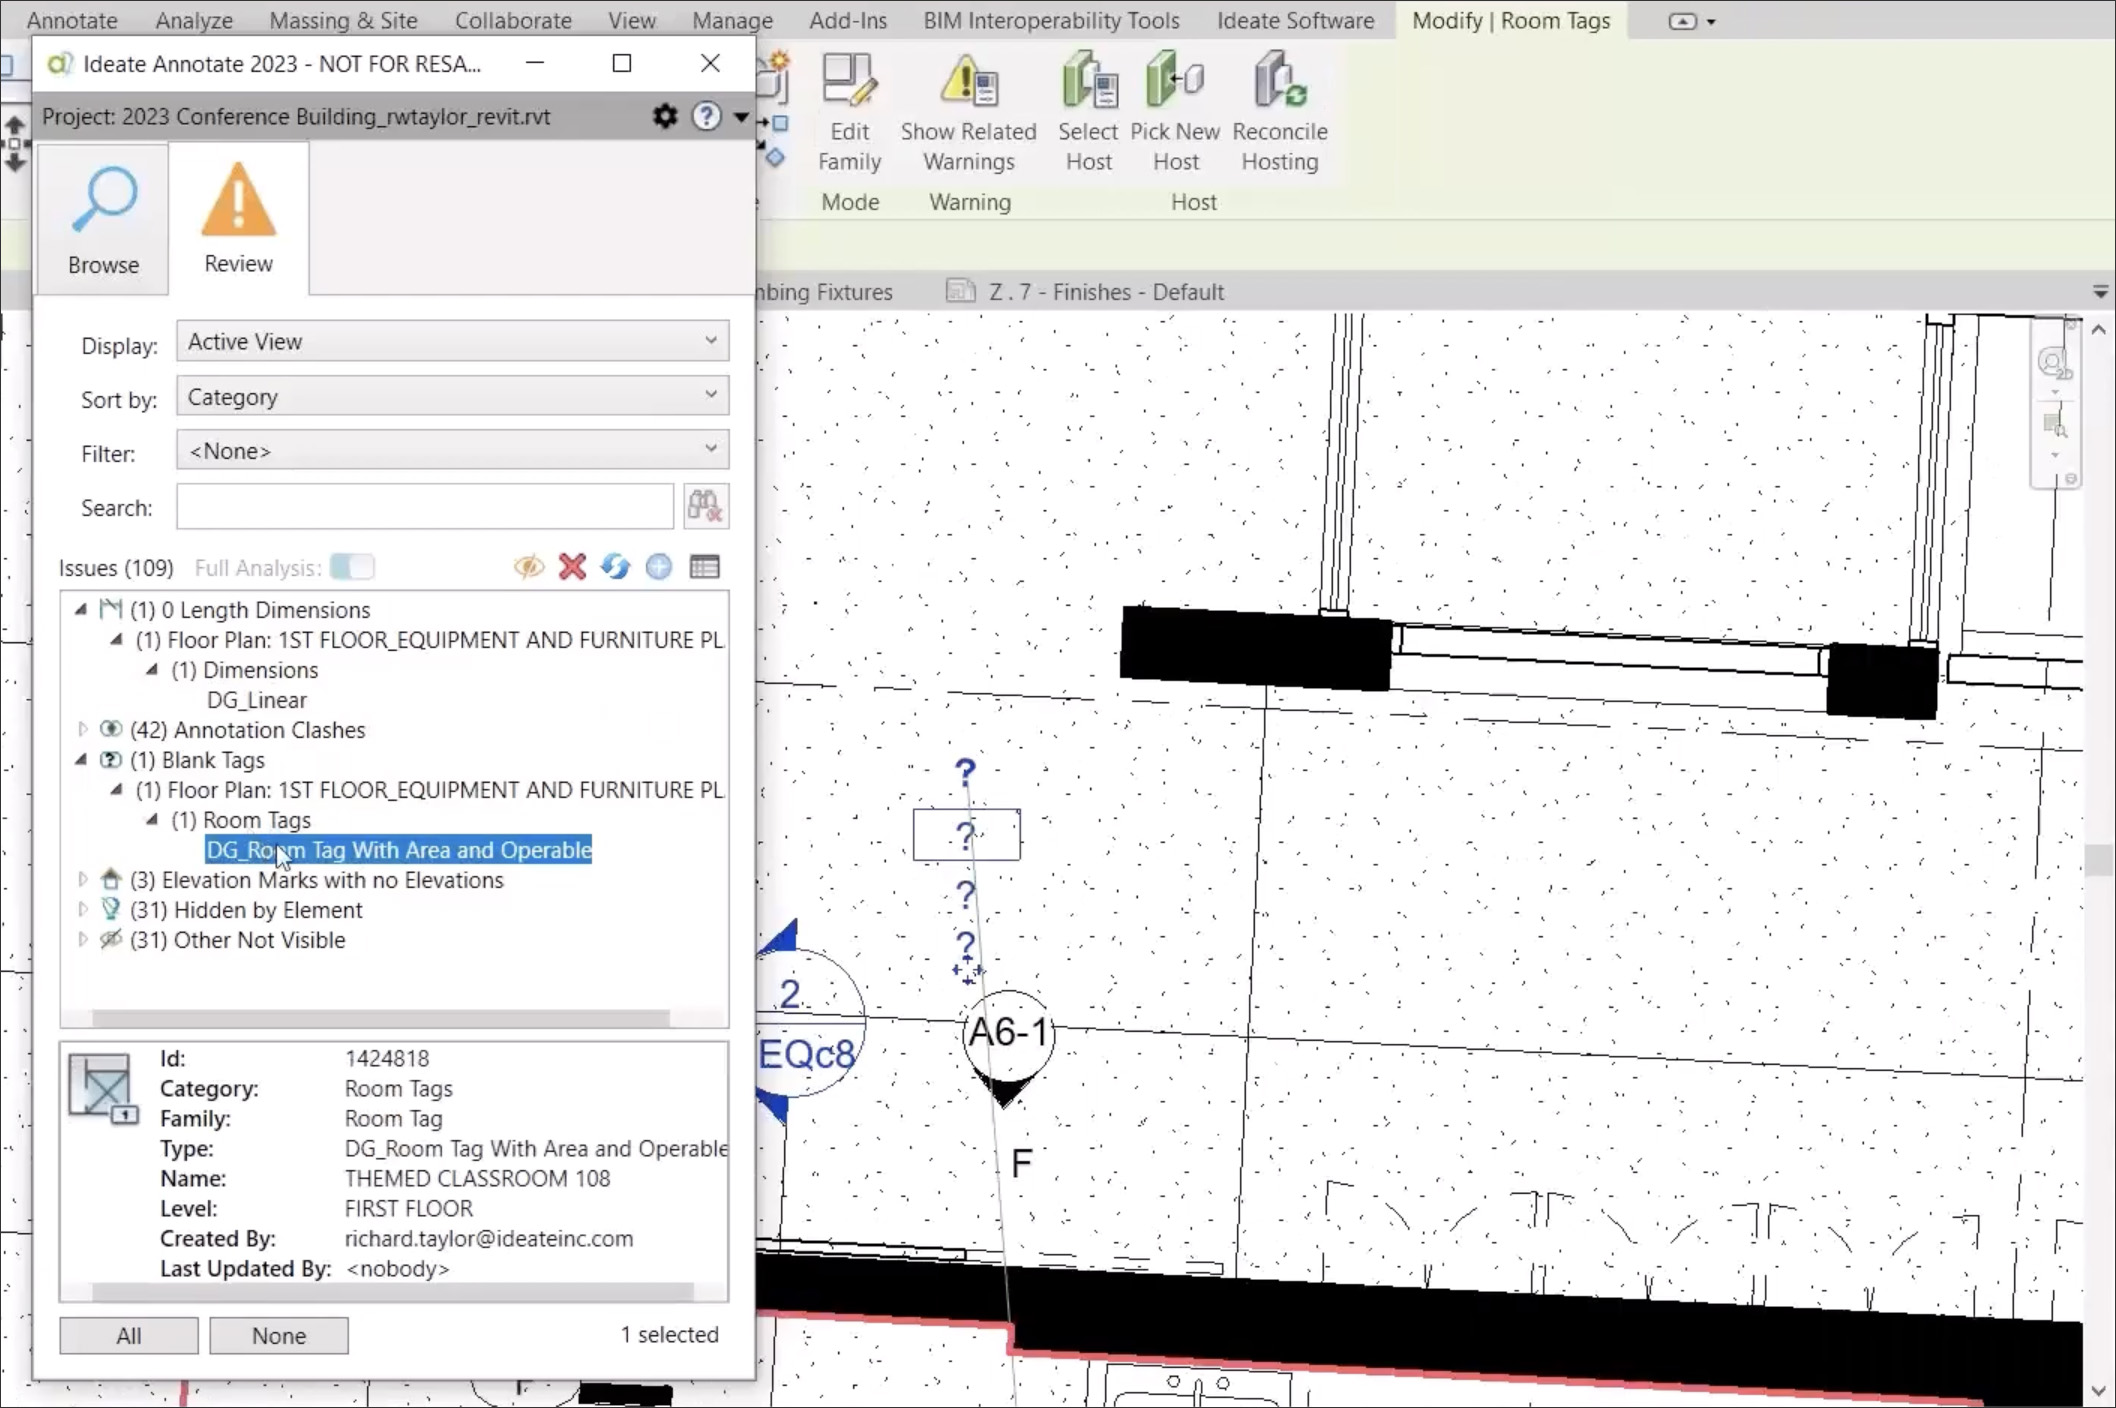Open the Massing & Site ribbon tab
2116x1408 pixels.
(x=344, y=20)
